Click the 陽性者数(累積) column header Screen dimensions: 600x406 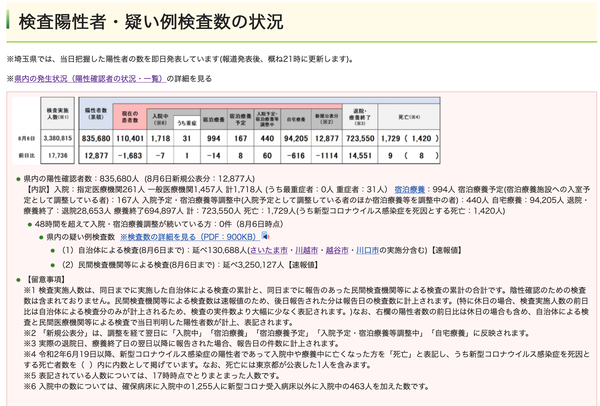point(96,113)
